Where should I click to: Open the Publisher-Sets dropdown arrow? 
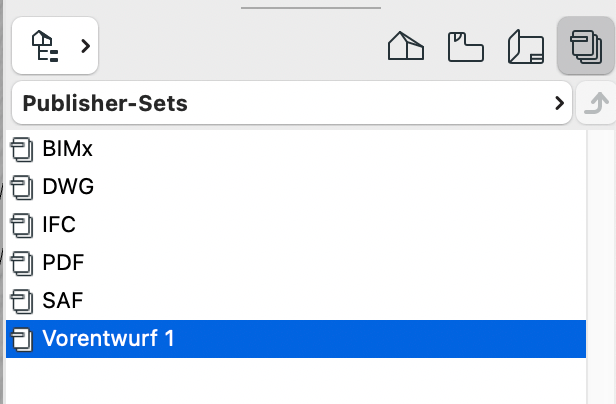(x=559, y=103)
